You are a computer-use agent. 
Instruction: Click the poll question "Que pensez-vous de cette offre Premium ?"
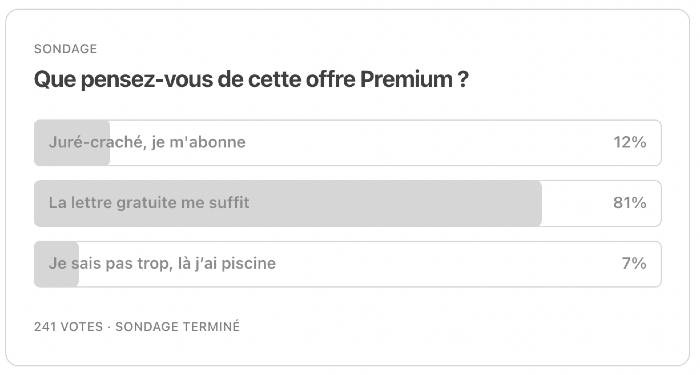click(x=251, y=79)
